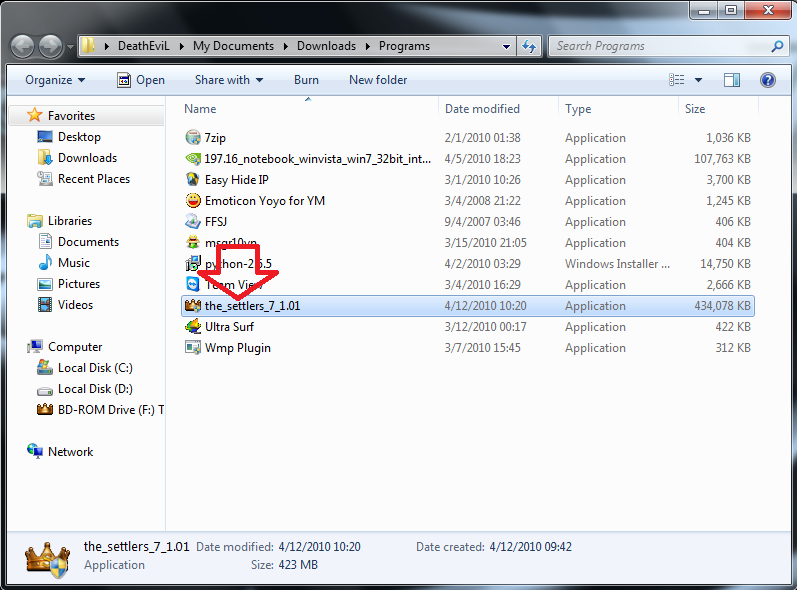Click the 7zip application icon
The image size is (797, 591).
click(193, 138)
